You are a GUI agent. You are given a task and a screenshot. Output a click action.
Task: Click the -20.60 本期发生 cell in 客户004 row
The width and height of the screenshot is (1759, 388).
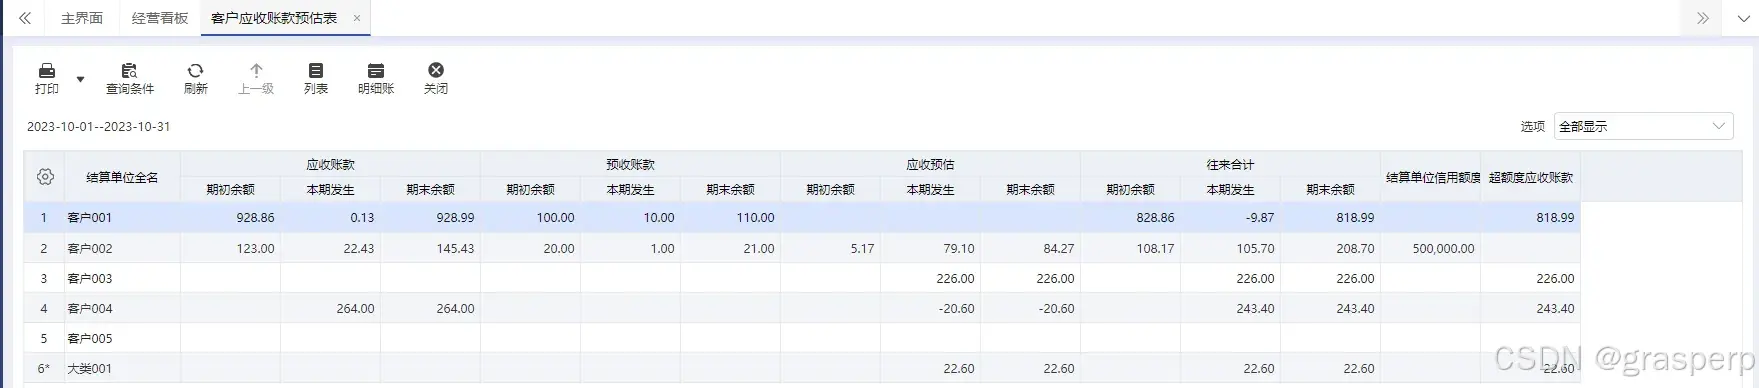click(931, 308)
